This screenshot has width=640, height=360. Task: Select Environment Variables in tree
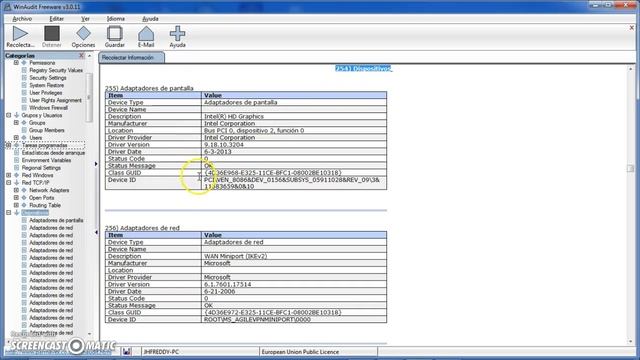[x=47, y=160]
